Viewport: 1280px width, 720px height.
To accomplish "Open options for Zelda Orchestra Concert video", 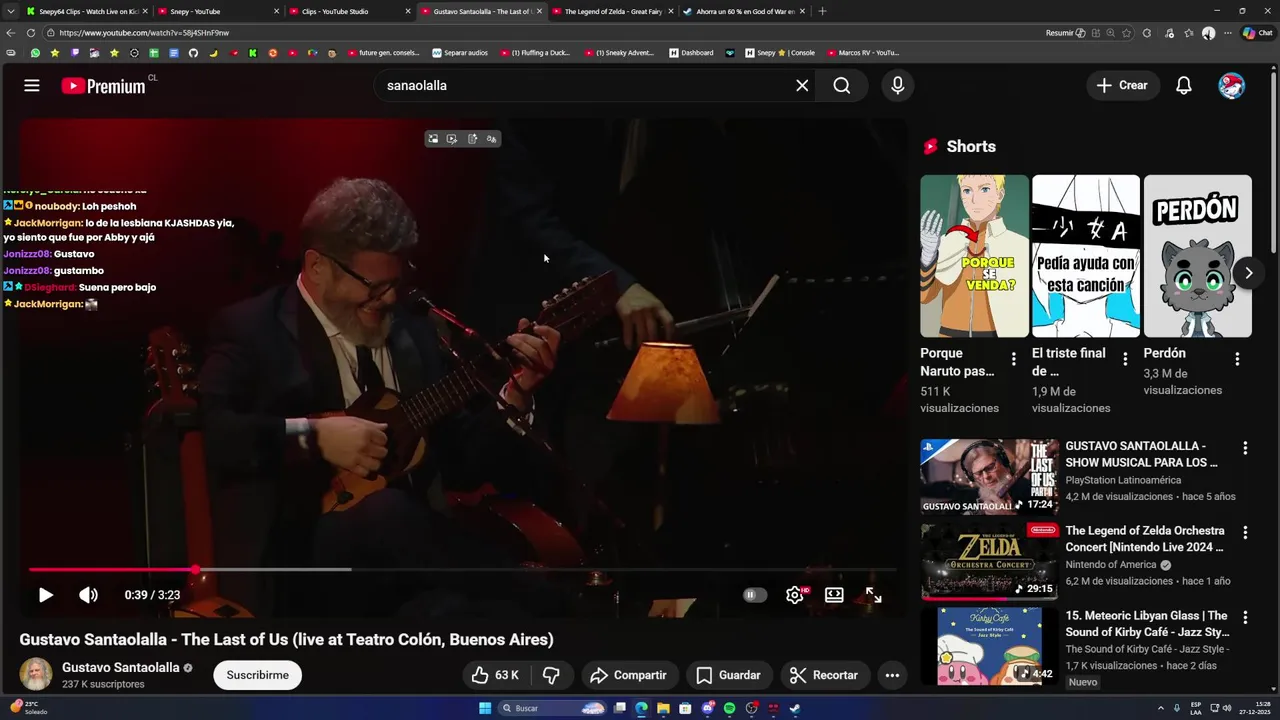I will [1245, 533].
